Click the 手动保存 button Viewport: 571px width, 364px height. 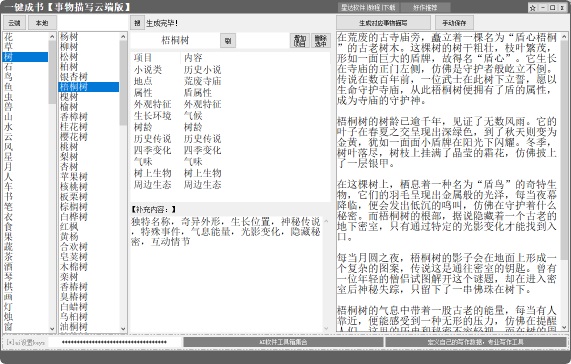click(x=454, y=23)
